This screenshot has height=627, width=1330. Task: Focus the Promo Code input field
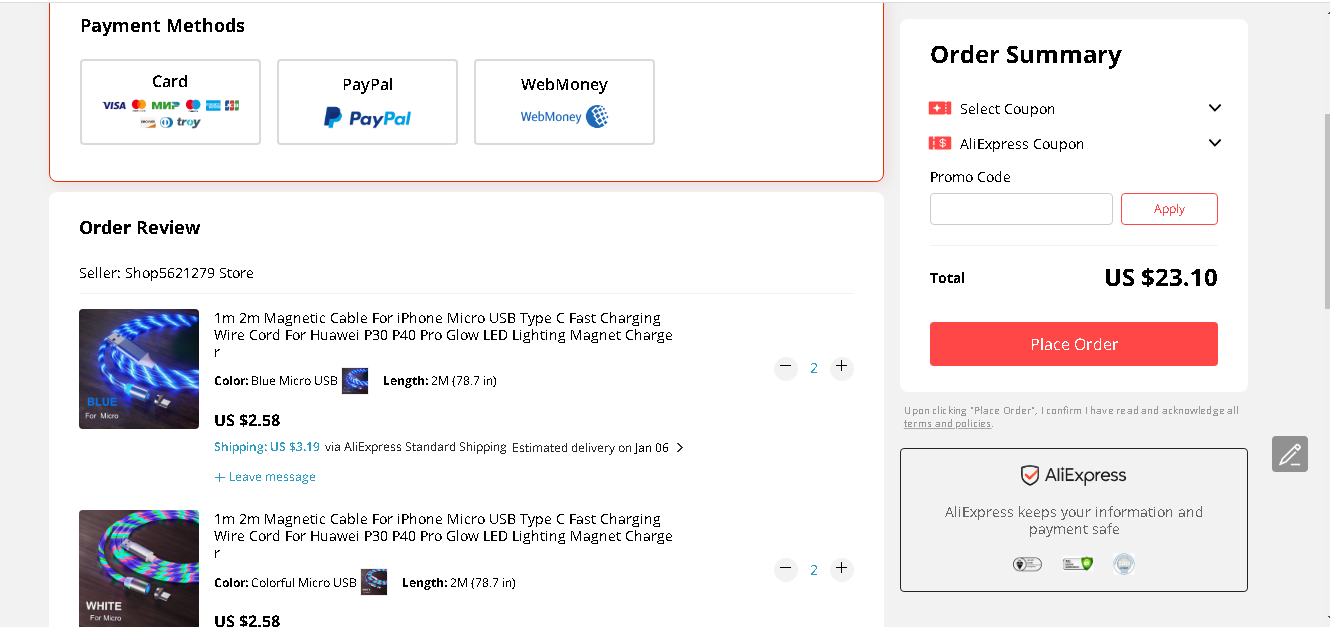point(1021,209)
